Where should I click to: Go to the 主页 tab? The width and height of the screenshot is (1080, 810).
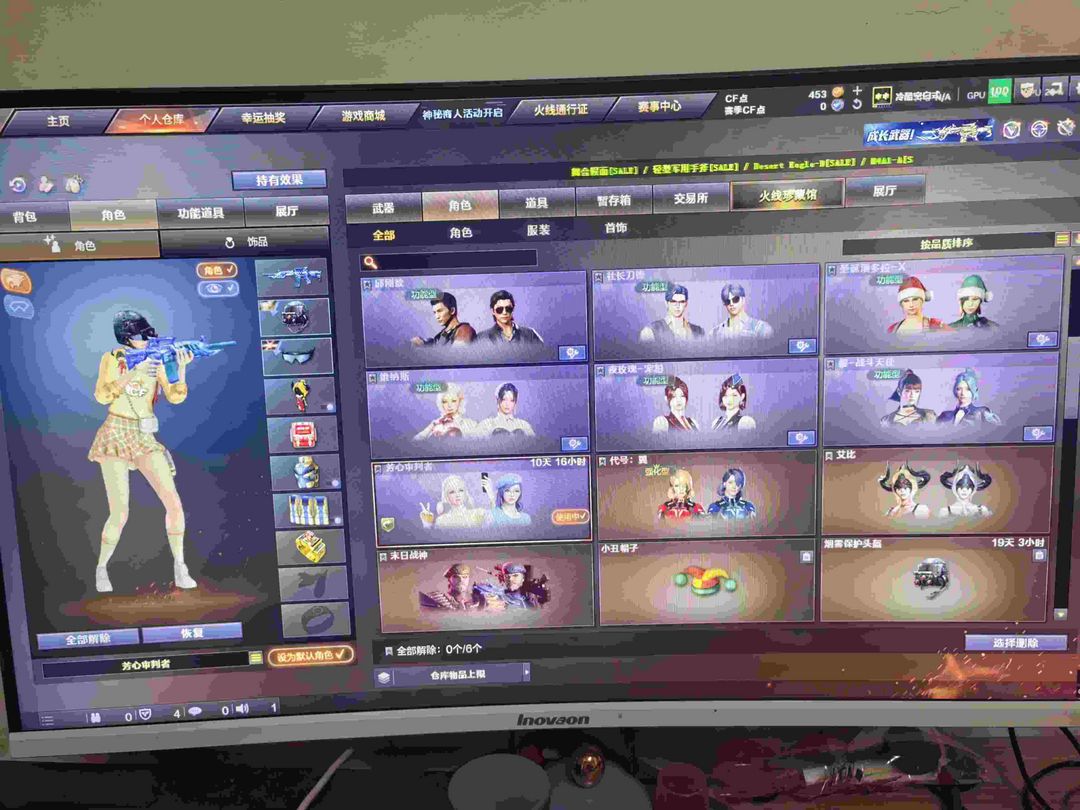(58, 121)
